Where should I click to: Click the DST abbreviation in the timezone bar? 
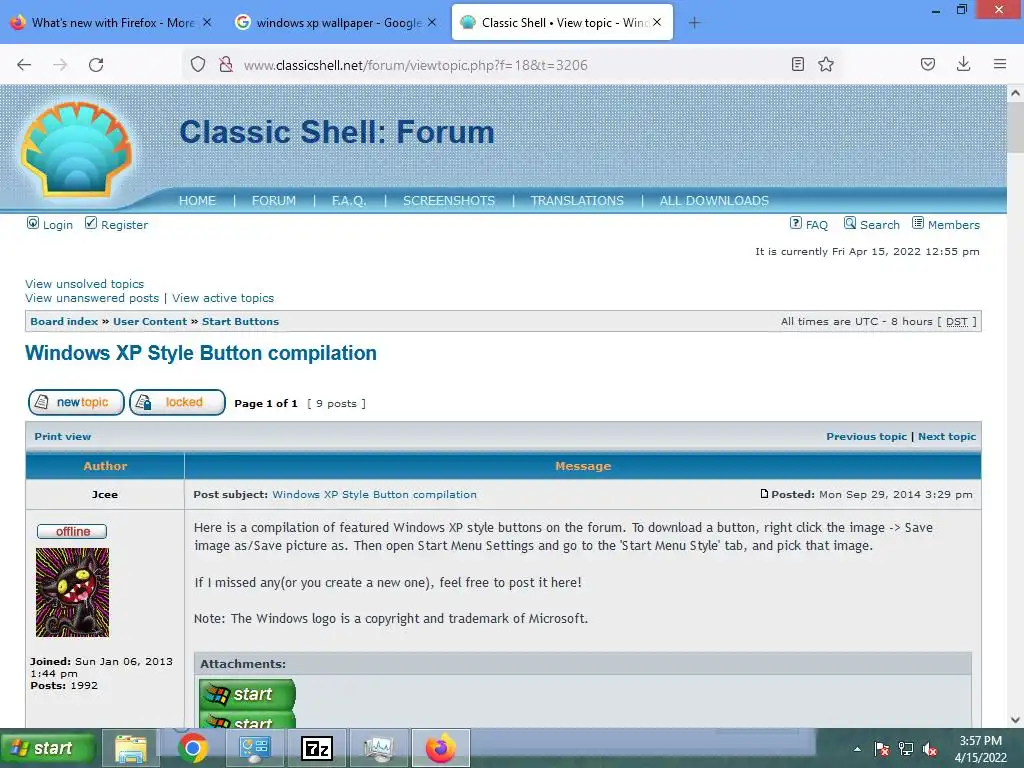pos(957,321)
